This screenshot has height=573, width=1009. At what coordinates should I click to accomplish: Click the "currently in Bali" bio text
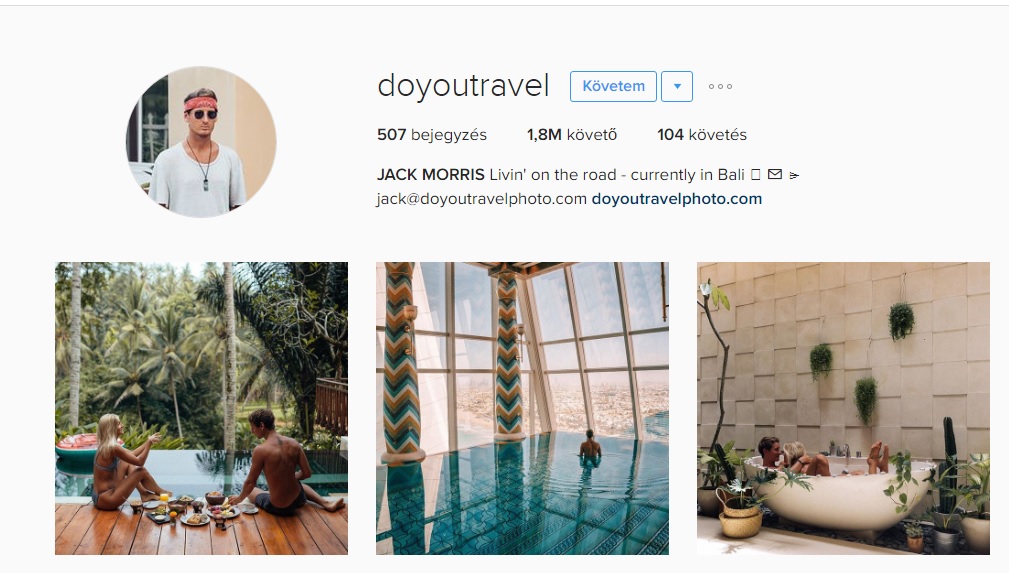coord(687,174)
